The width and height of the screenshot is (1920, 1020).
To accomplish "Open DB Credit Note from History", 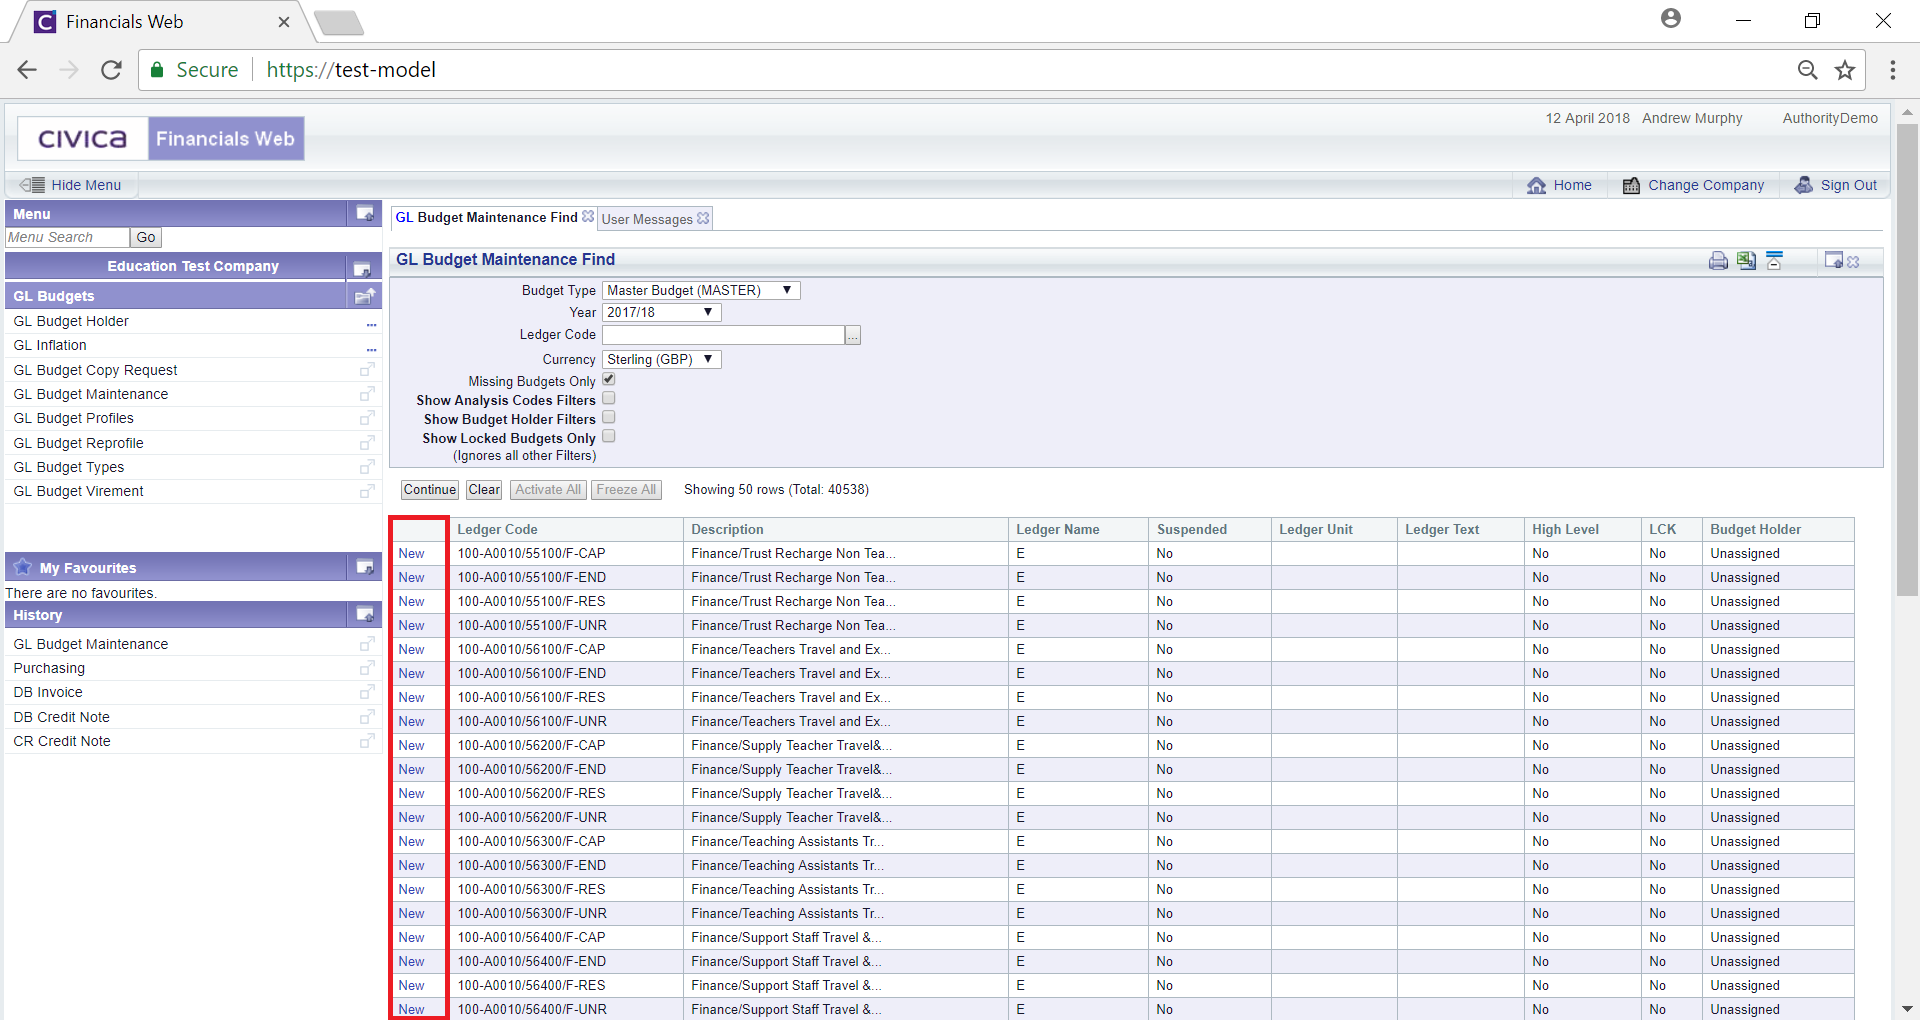I will (62, 717).
